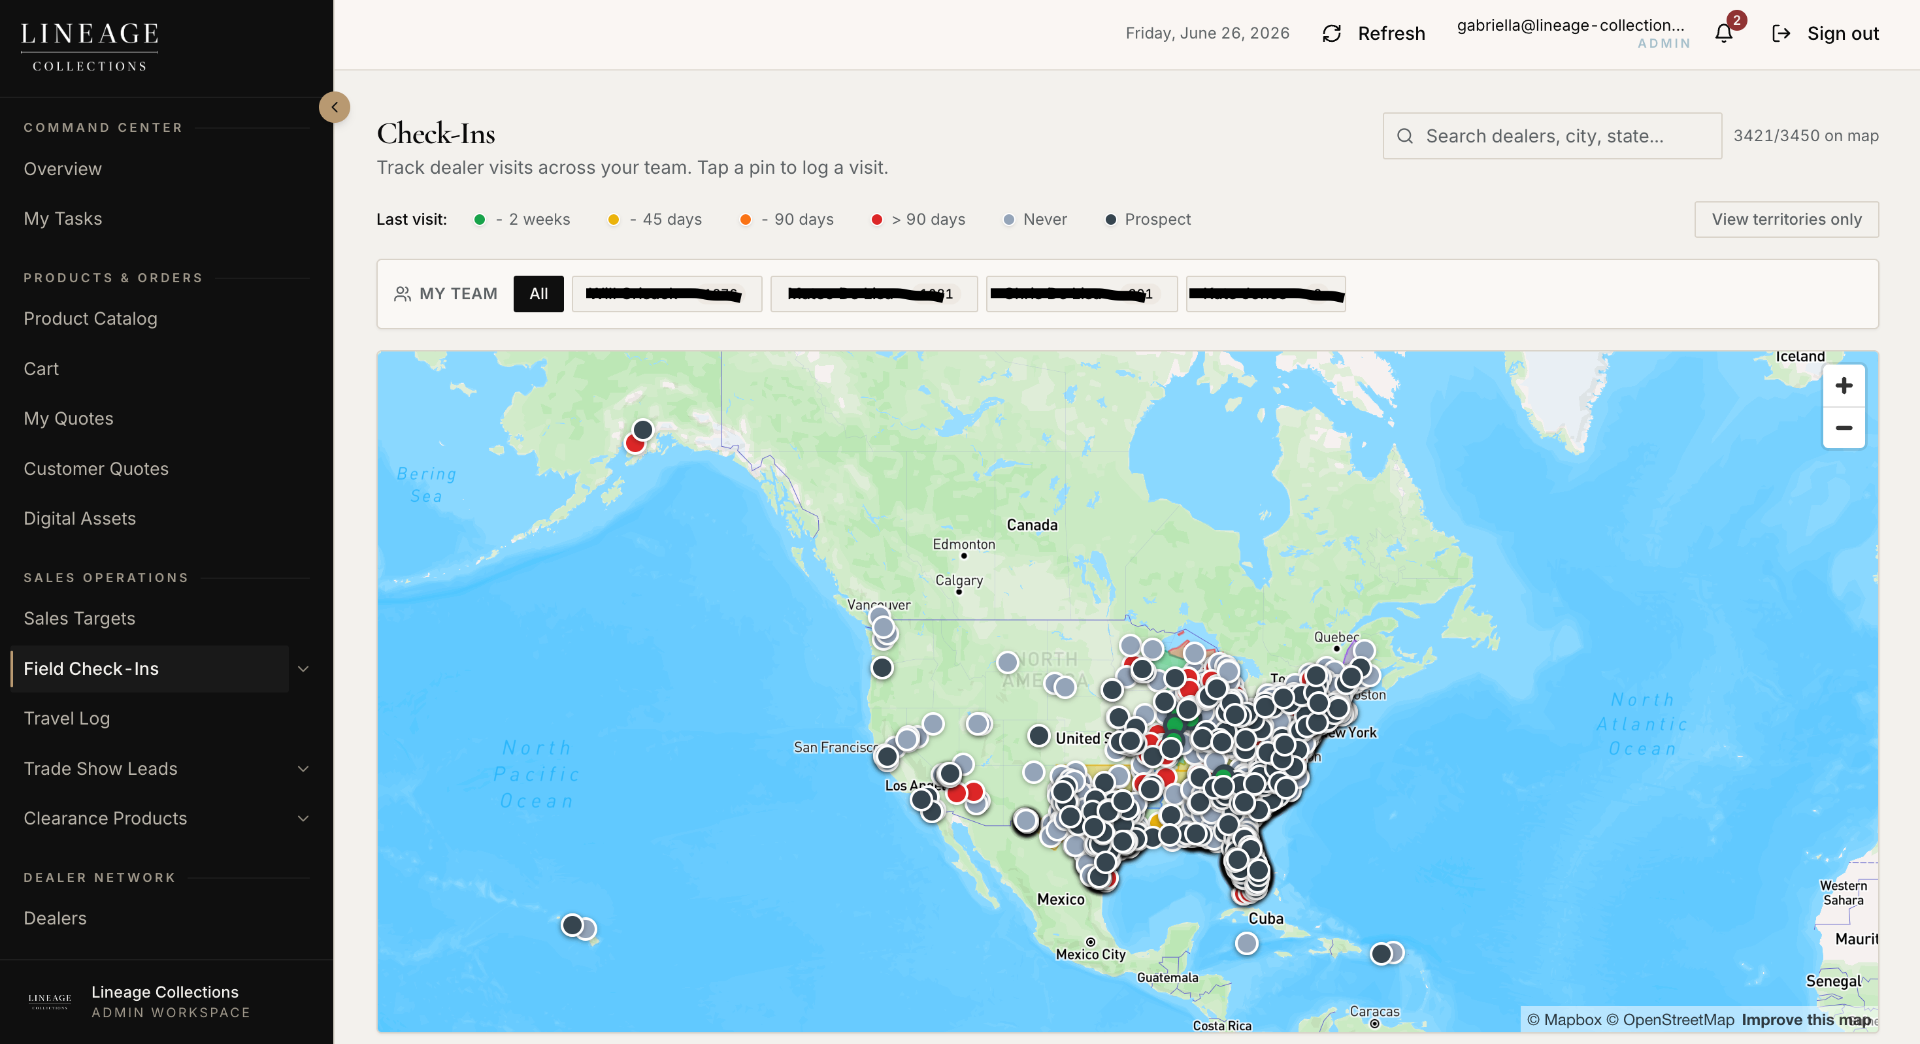Screen dimensions: 1920x1044
Task: Click the green 2 weeks legend dot
Action: click(x=479, y=220)
